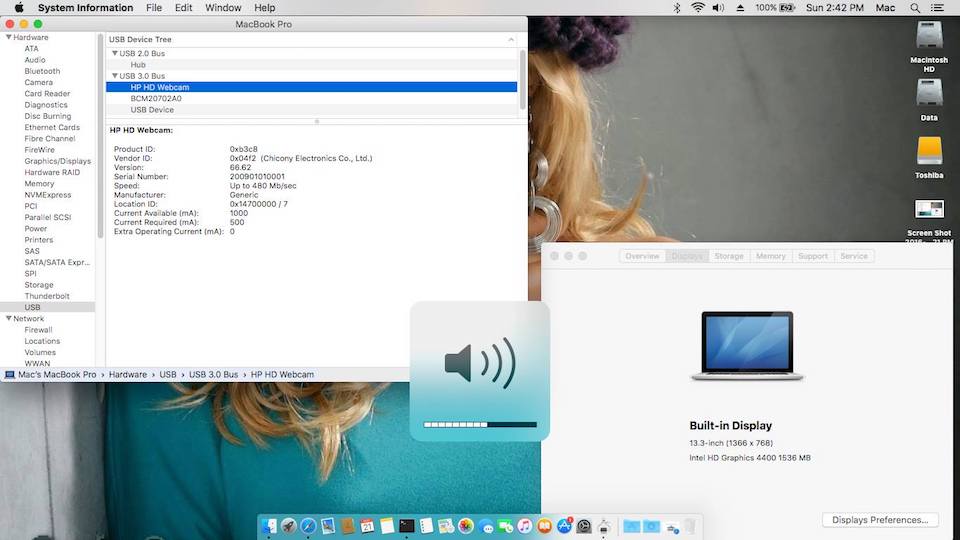The image size is (960, 540).
Task: Select Firewall under Network
Action: [38, 329]
